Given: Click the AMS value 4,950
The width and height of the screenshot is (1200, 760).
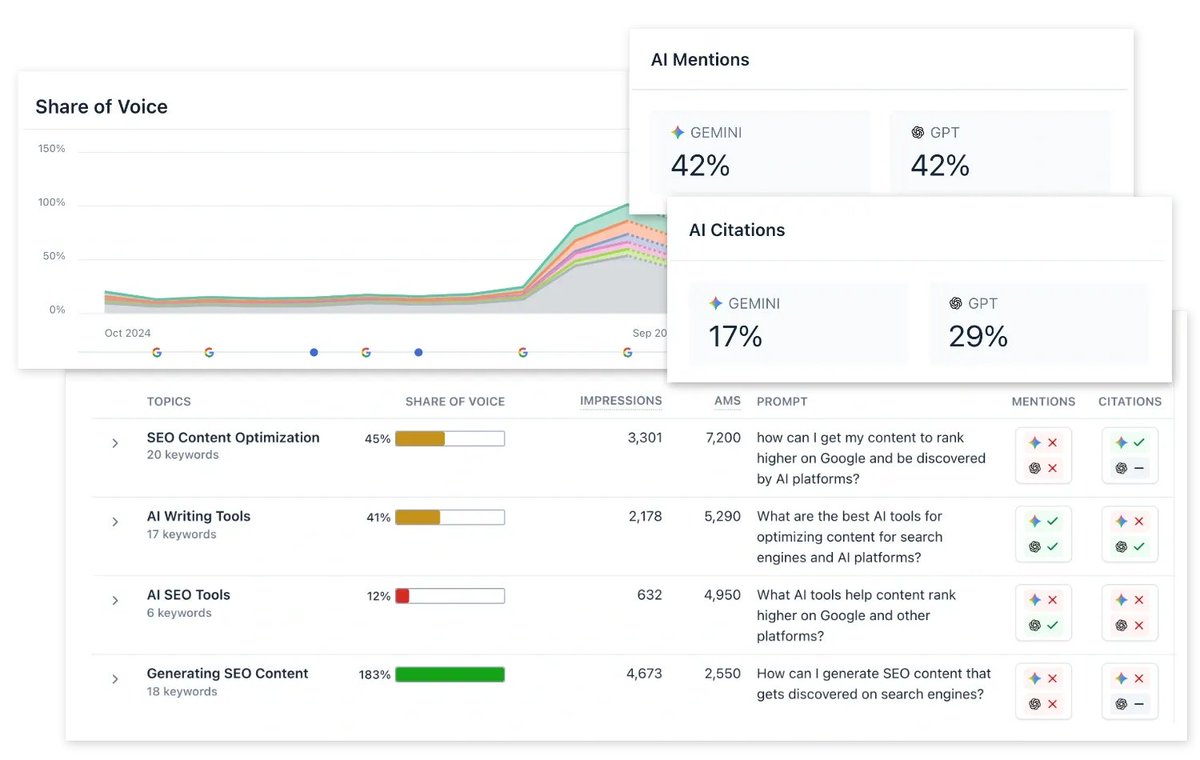Looking at the screenshot, I should (723, 595).
